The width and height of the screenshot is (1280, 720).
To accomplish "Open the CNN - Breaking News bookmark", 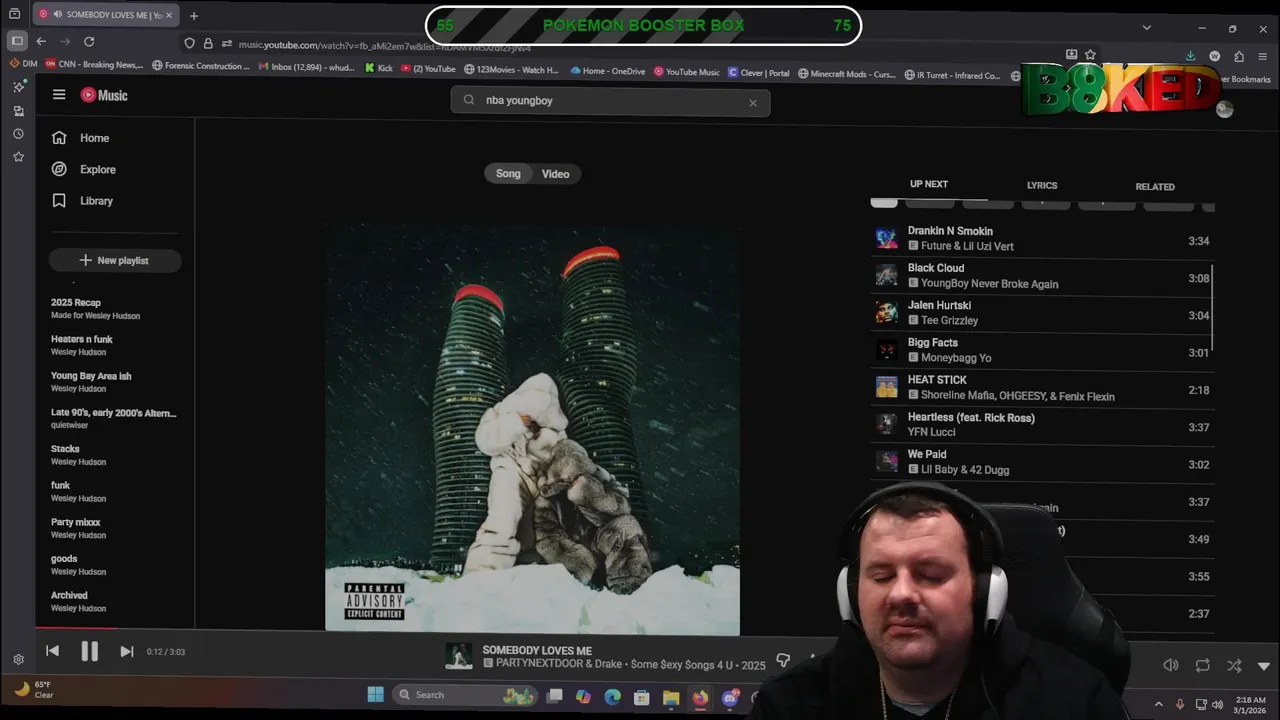I will click(x=95, y=65).
